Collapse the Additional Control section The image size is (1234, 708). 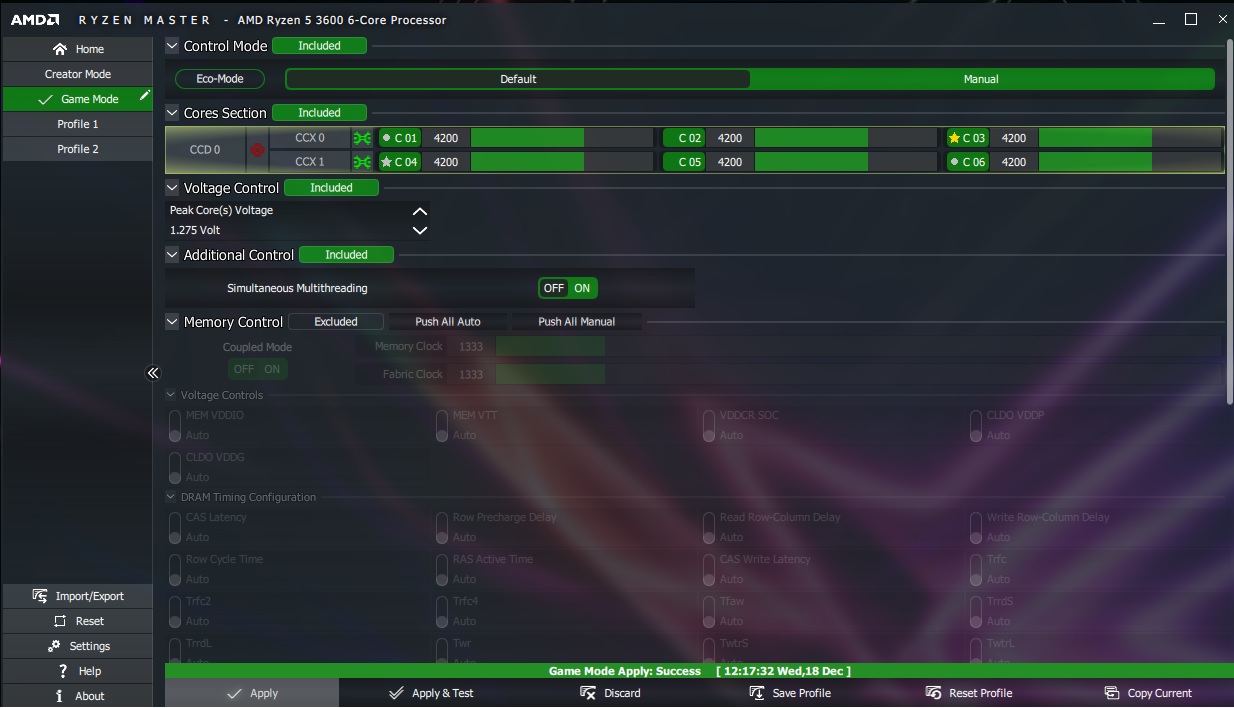coord(172,255)
